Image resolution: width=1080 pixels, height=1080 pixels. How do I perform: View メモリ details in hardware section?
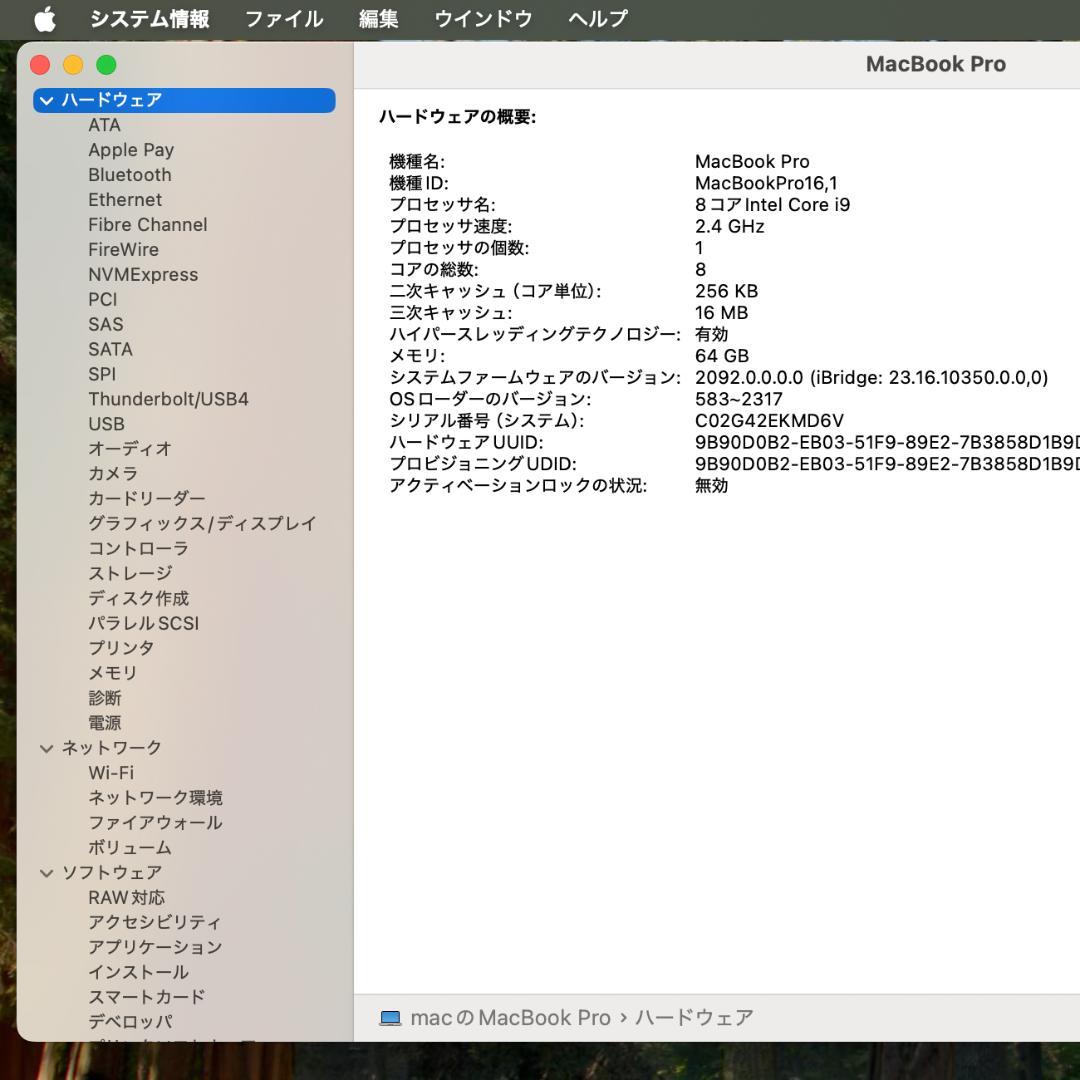112,672
